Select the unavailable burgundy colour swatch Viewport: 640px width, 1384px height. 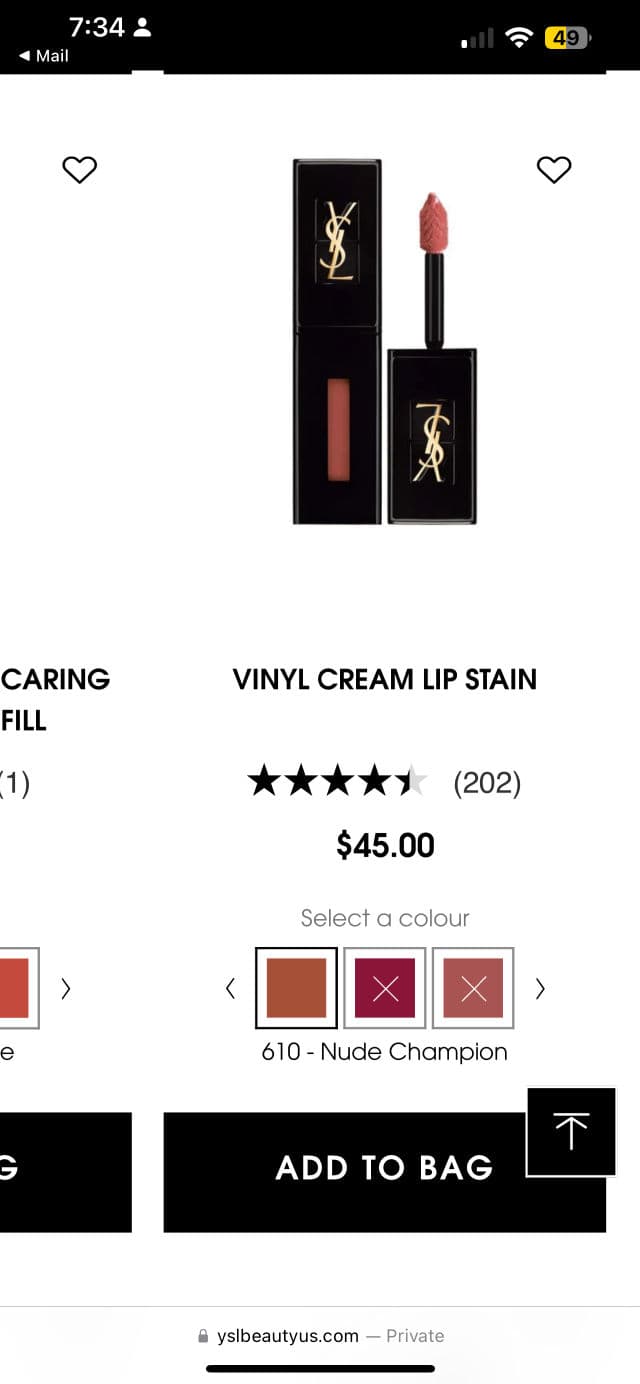[x=385, y=988]
